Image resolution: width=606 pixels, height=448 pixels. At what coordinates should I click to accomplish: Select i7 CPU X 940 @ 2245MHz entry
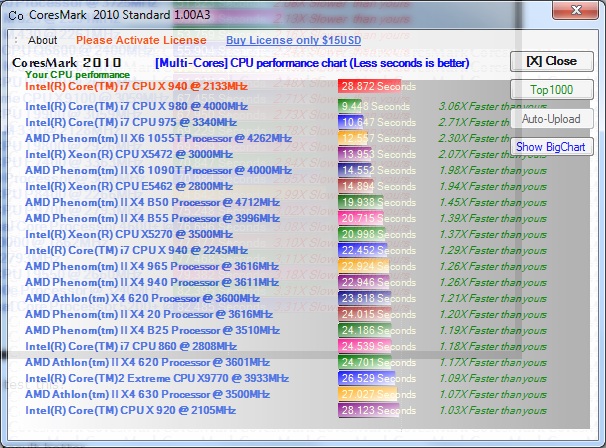tap(136, 250)
